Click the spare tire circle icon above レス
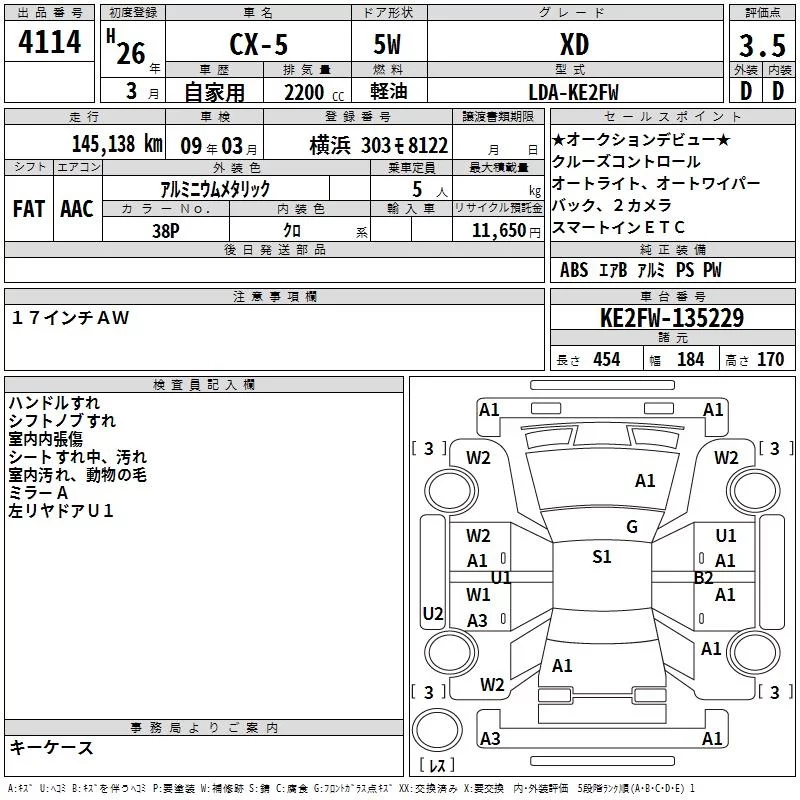This screenshot has height=800, width=800. pyautogui.click(x=437, y=729)
